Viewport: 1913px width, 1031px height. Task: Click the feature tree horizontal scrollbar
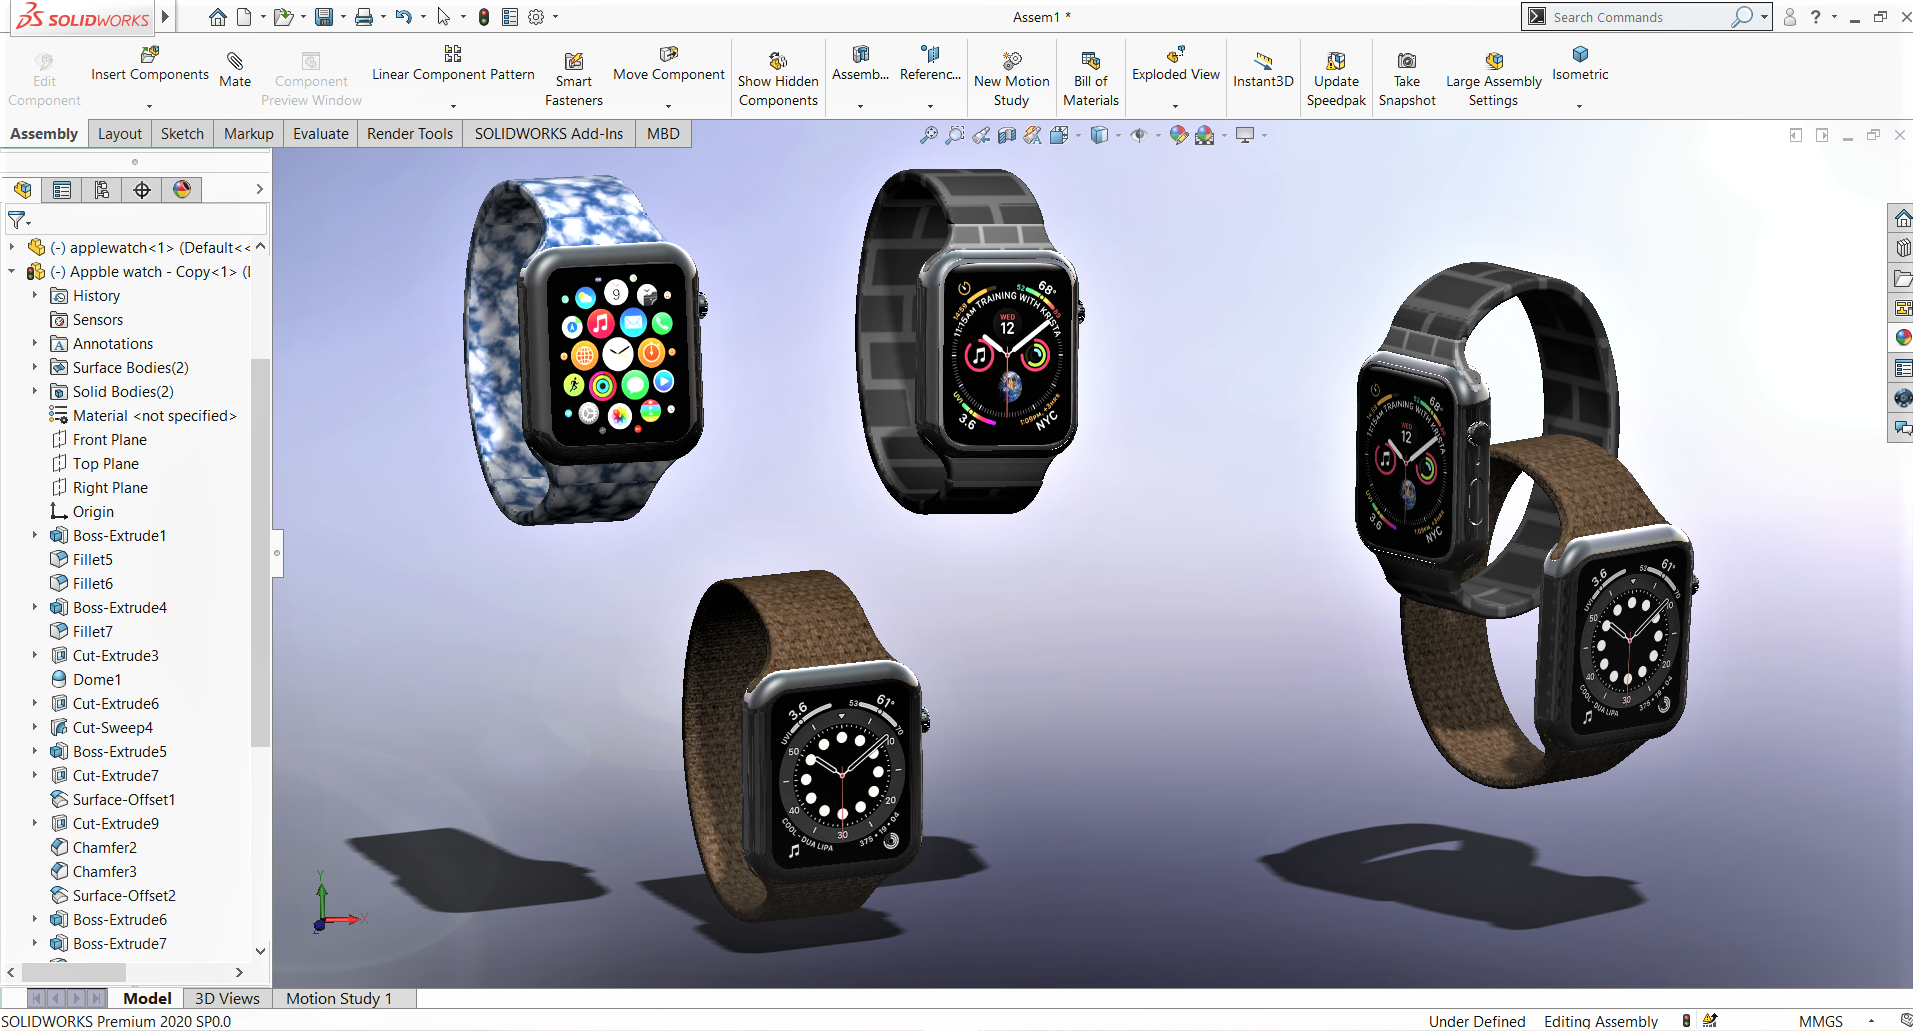(73, 972)
